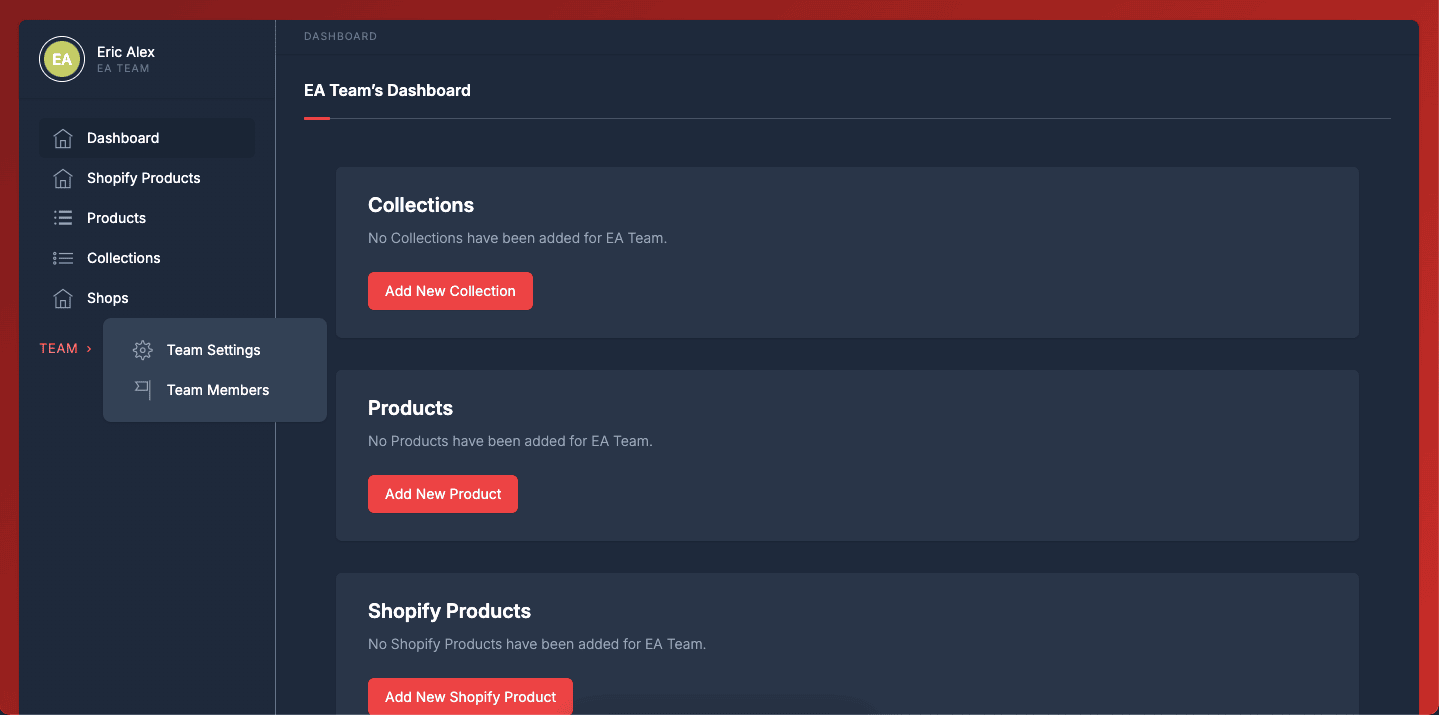Click the Add New Shopify Product button

click(x=470, y=697)
